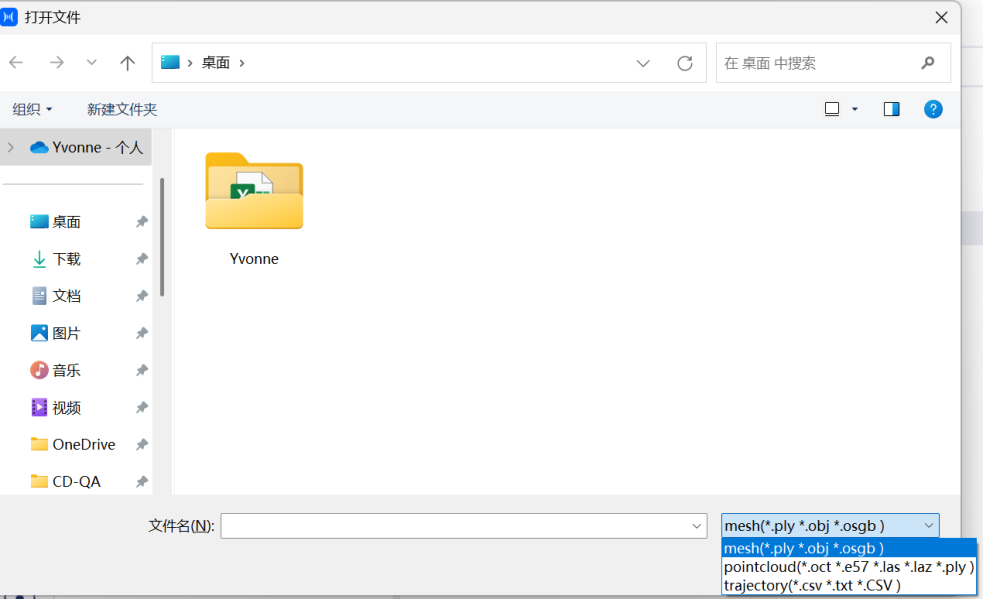
Task: Toggle the preview pane icon
Action: [891, 109]
